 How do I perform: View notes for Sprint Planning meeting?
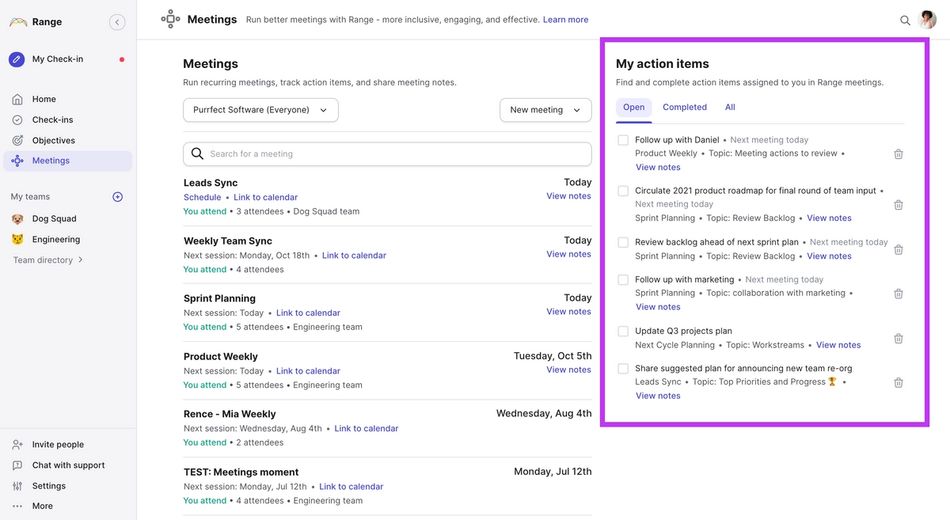click(568, 312)
